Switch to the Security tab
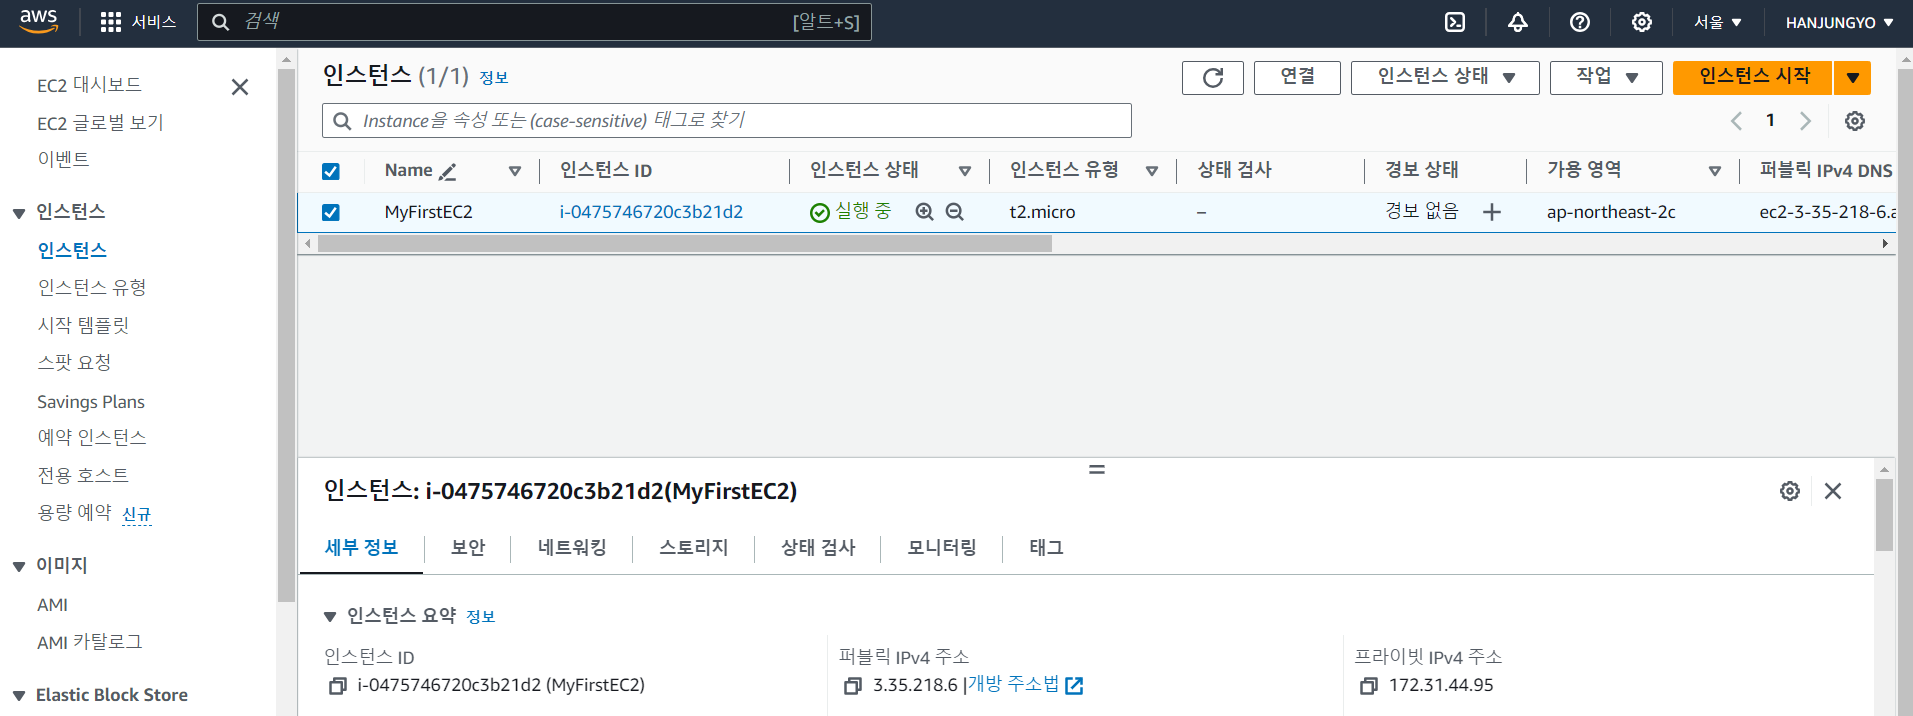The width and height of the screenshot is (1913, 716). tap(468, 548)
